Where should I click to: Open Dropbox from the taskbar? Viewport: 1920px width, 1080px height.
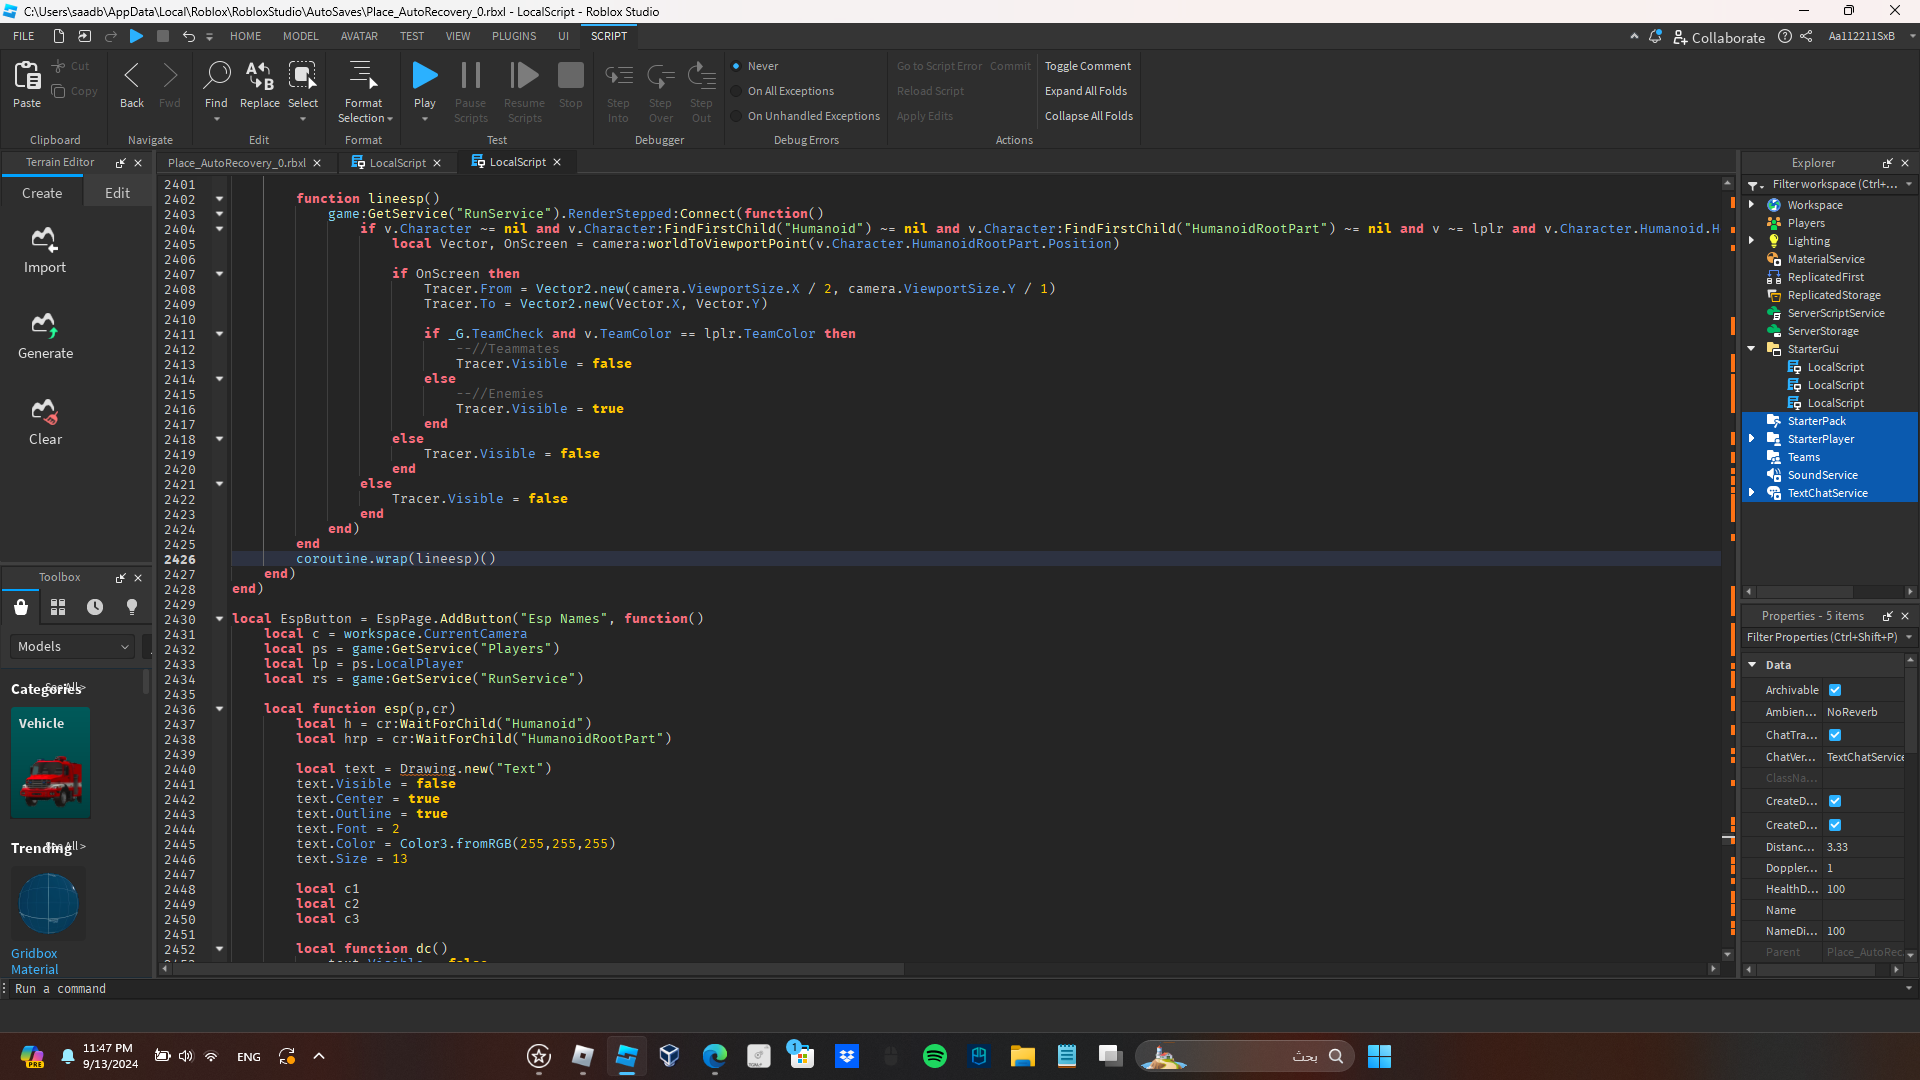(847, 1056)
